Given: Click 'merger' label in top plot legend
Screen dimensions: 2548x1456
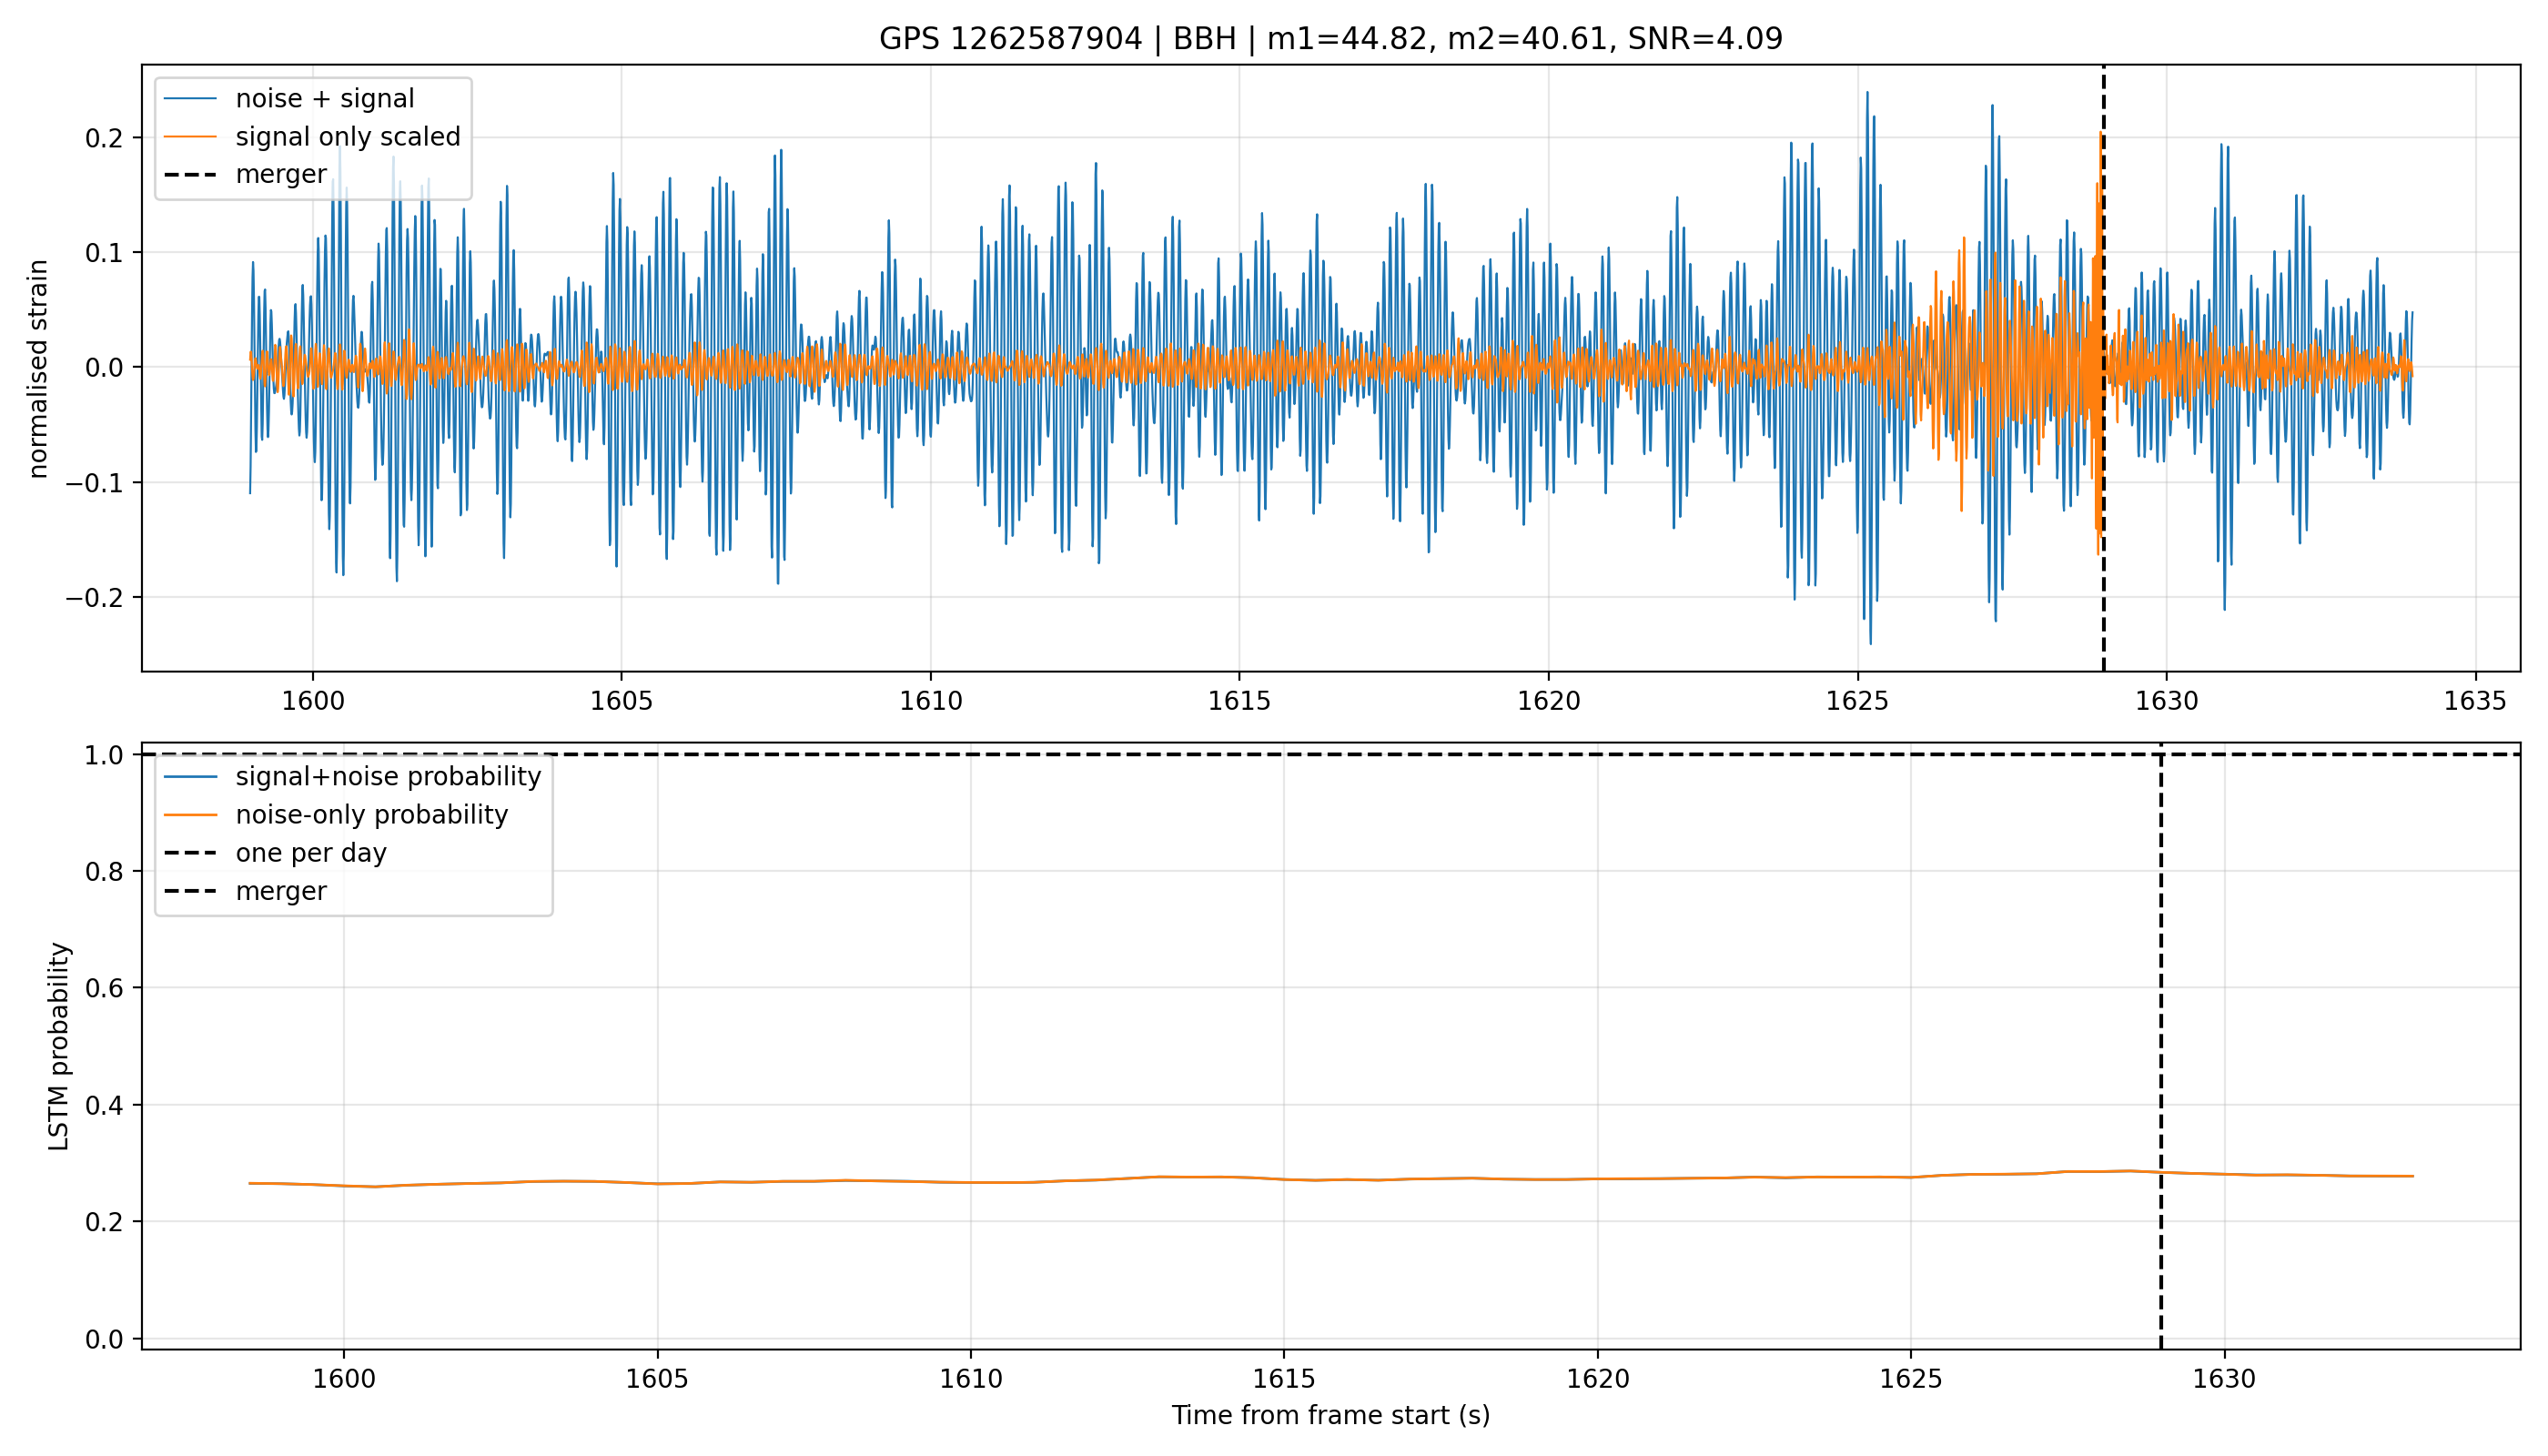Looking at the screenshot, I should [281, 175].
